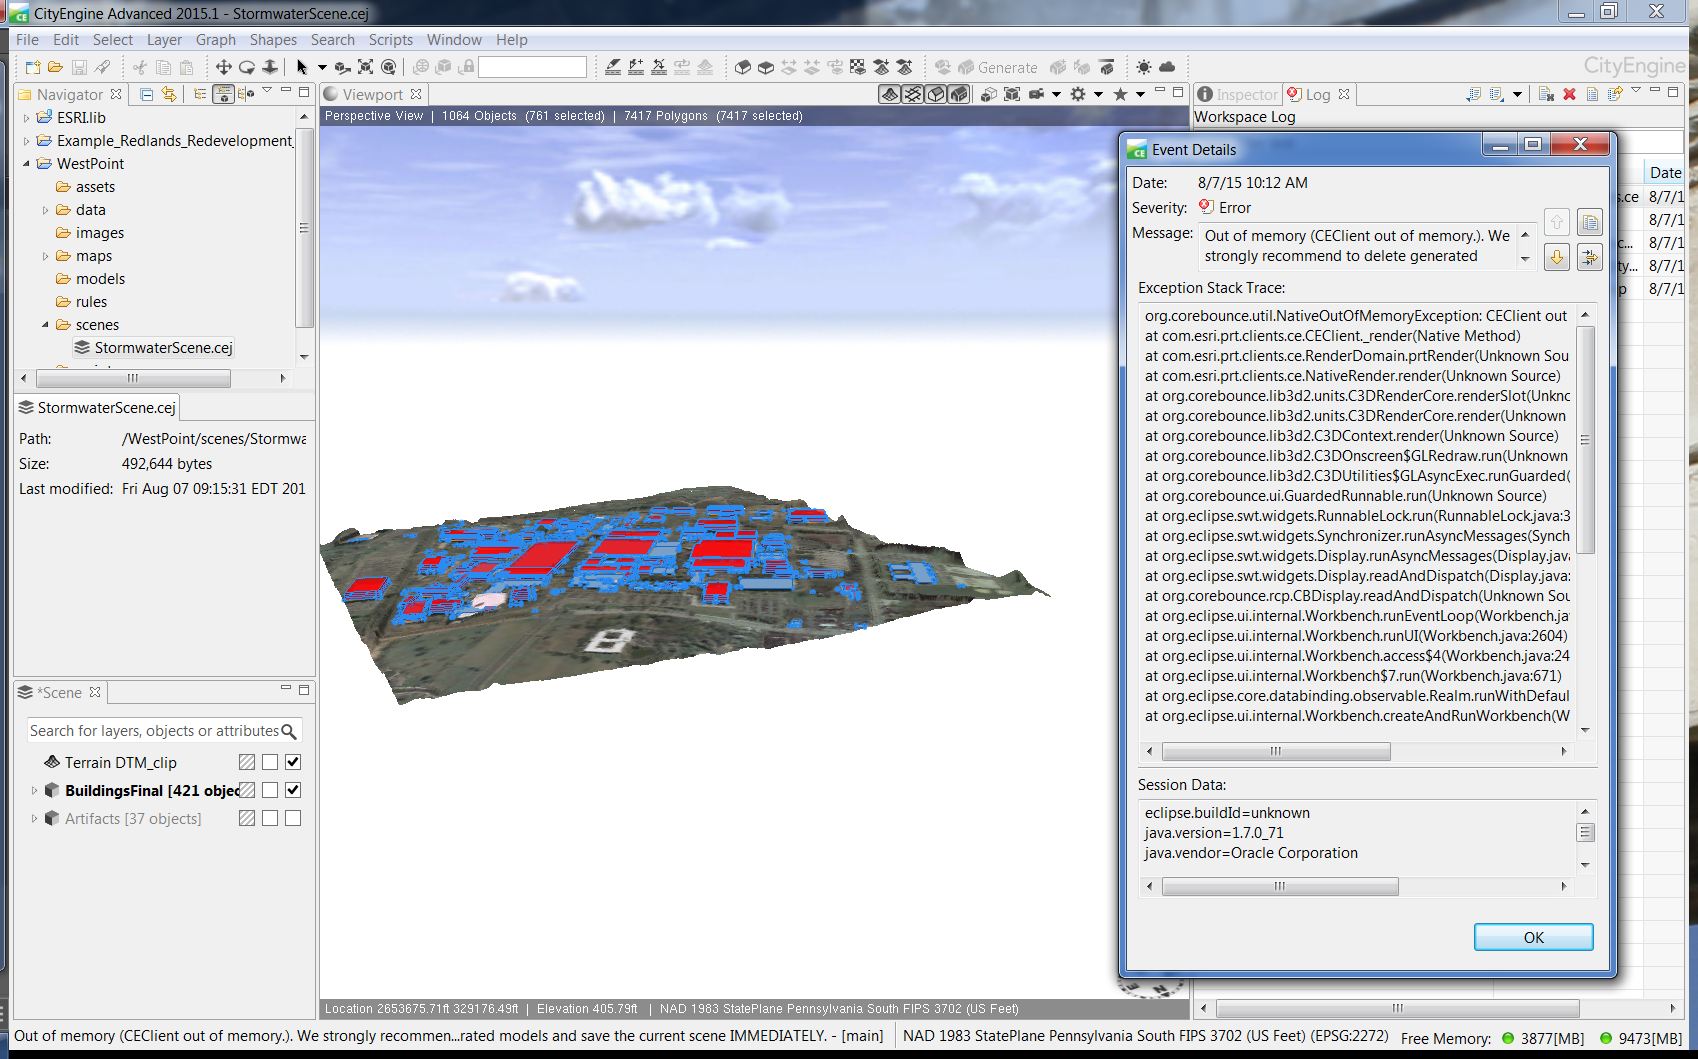Collapse the scenes folder

click(45, 325)
